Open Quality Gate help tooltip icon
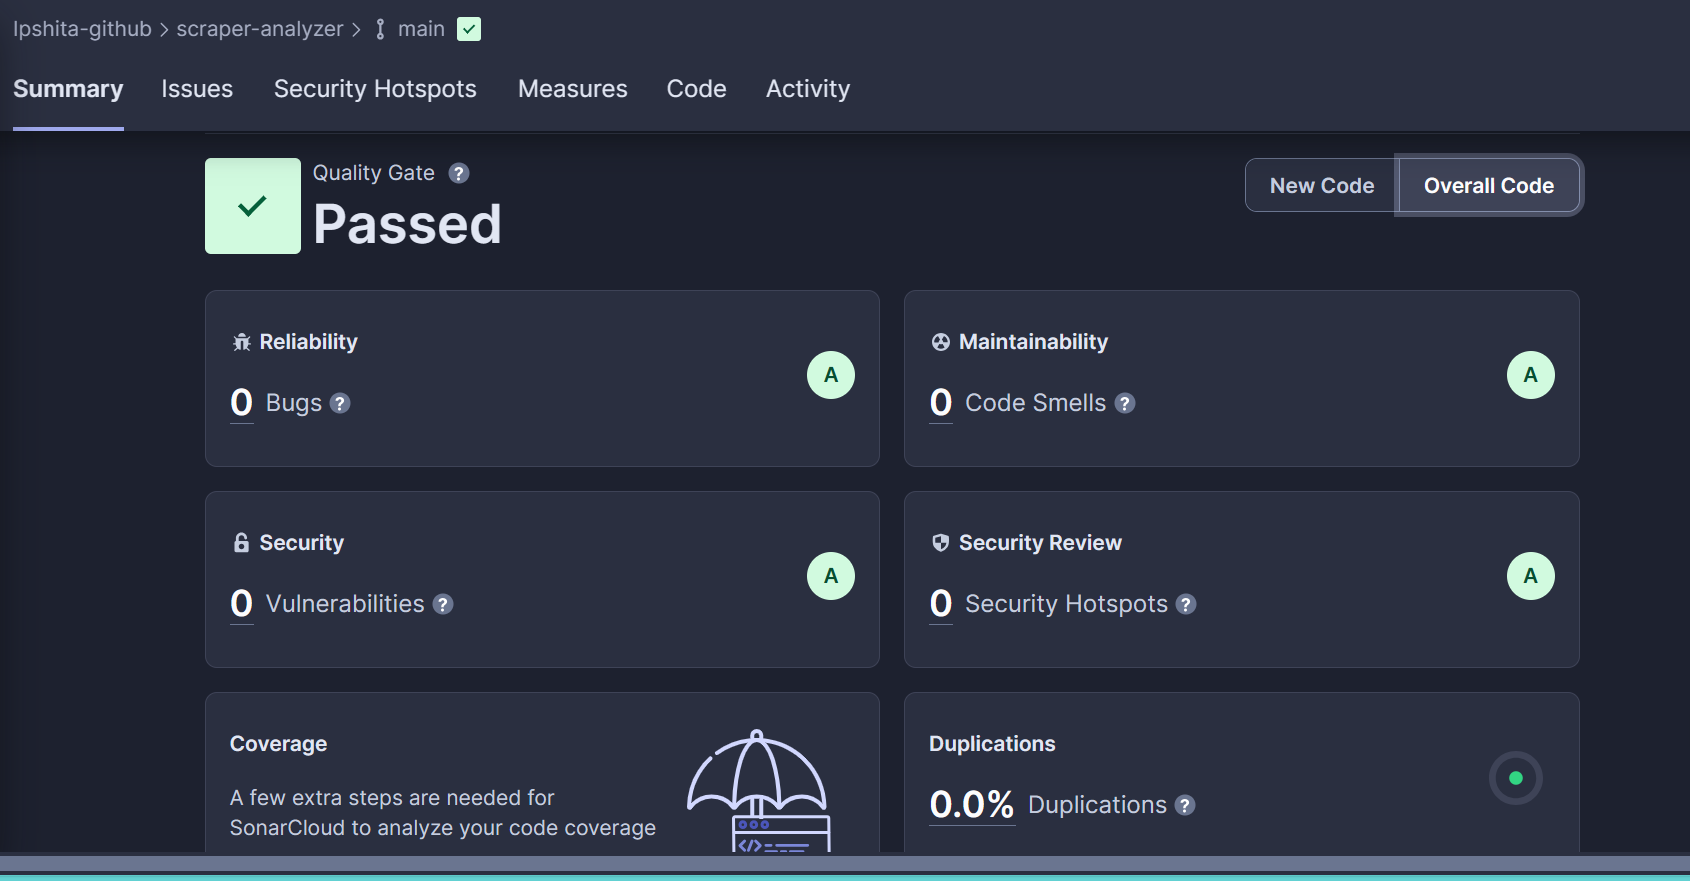Image resolution: width=1690 pixels, height=881 pixels. pyautogui.click(x=459, y=173)
